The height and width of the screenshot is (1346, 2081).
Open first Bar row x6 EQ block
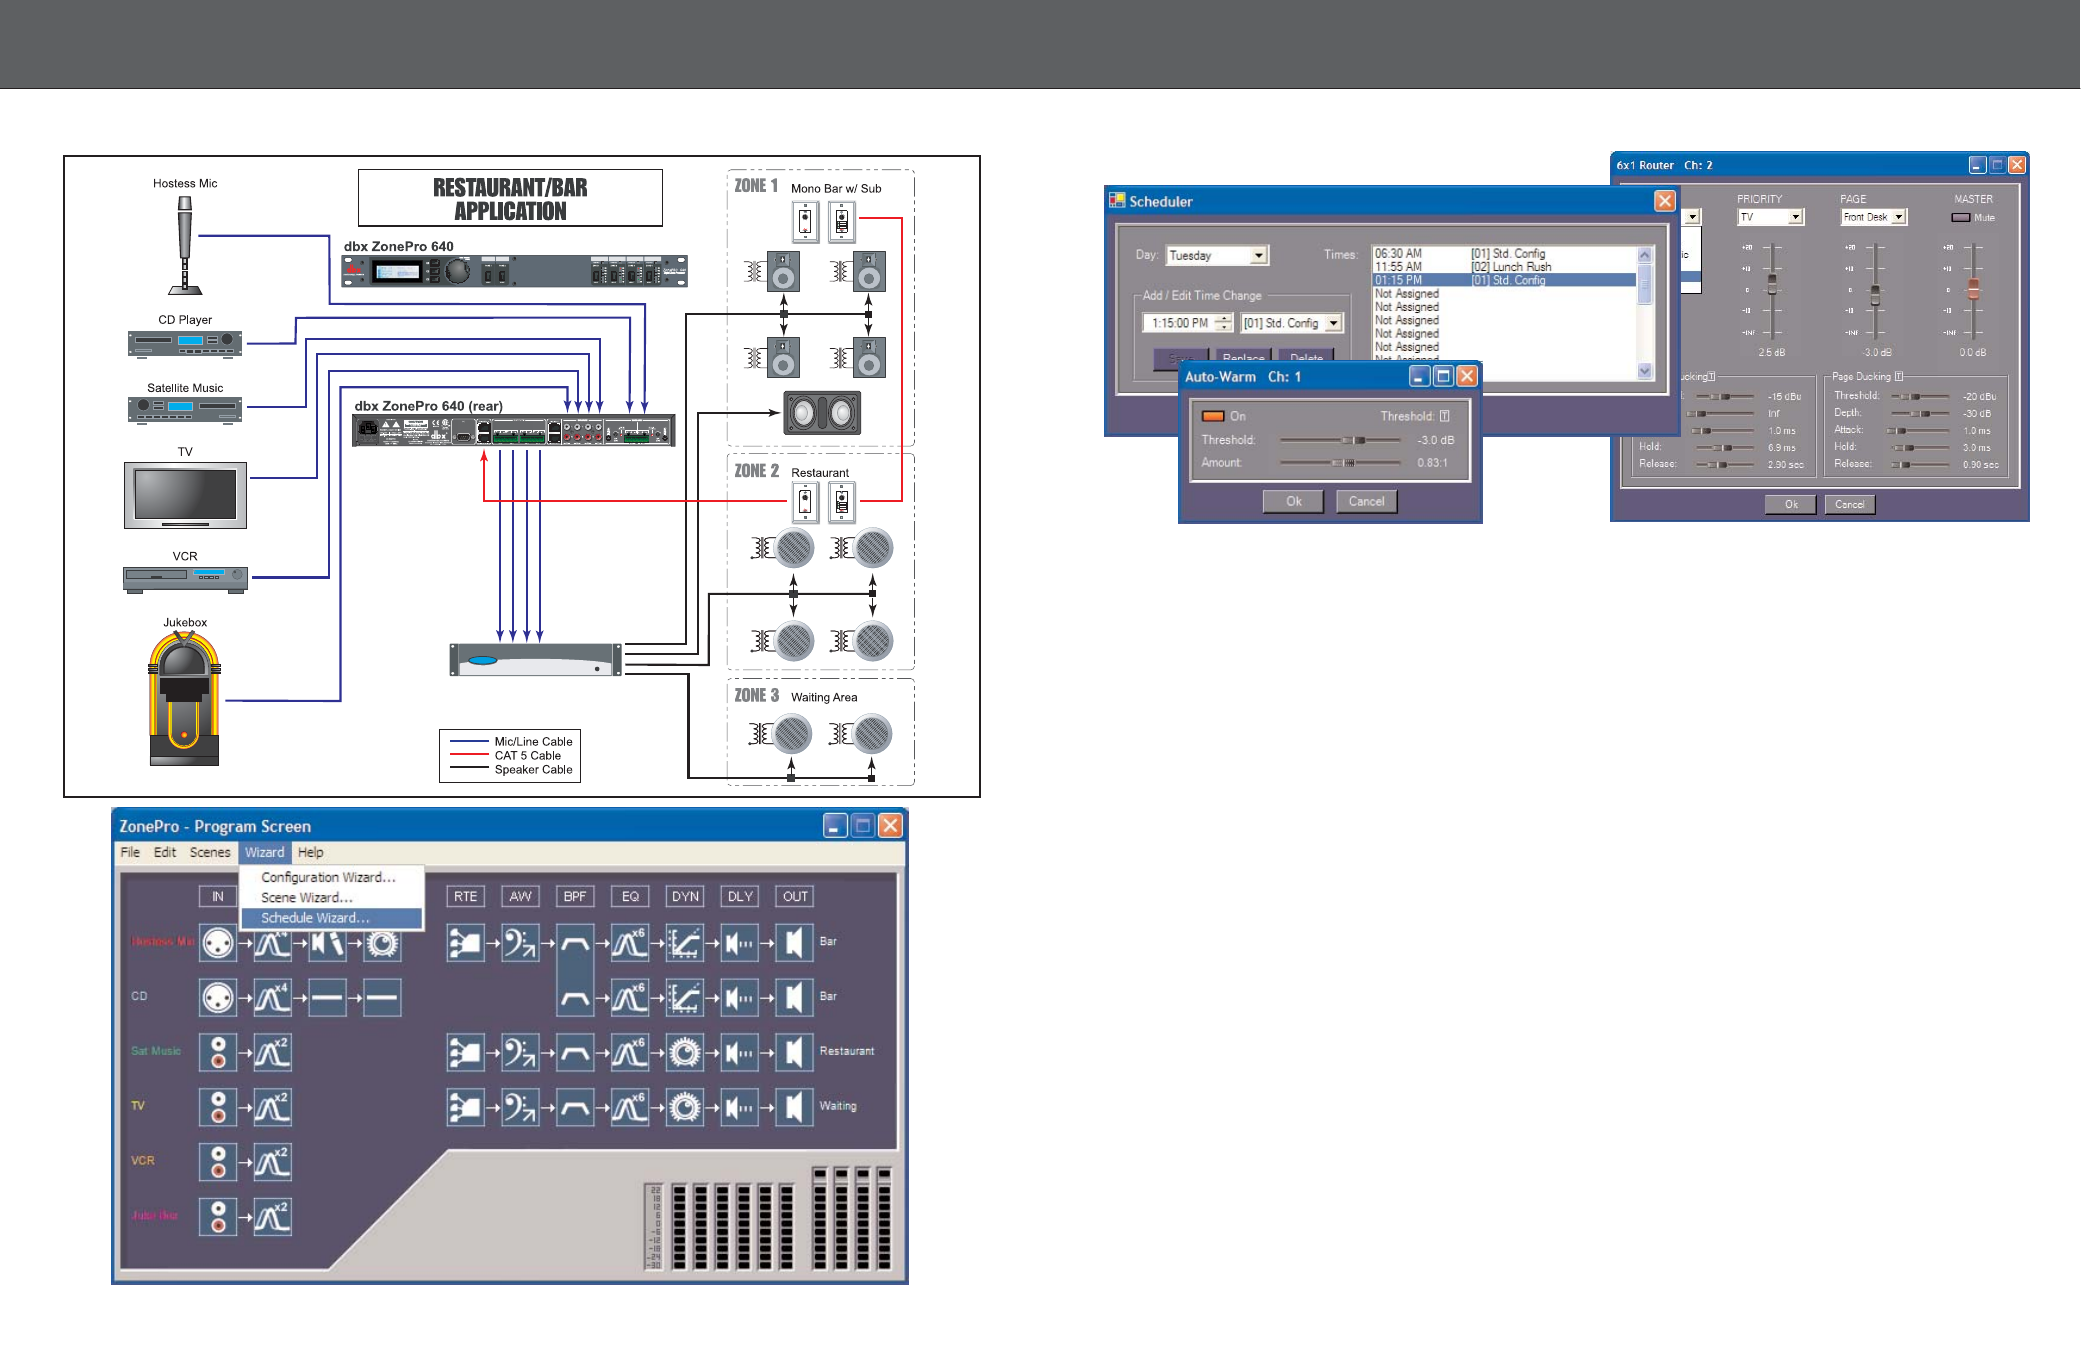[x=630, y=942]
